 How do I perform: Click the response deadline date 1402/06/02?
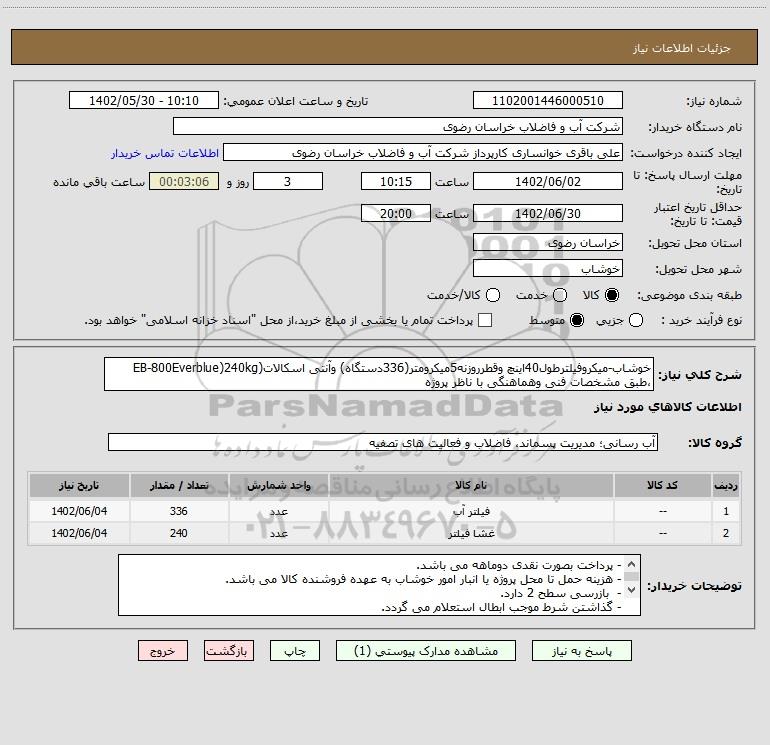[x=548, y=181]
